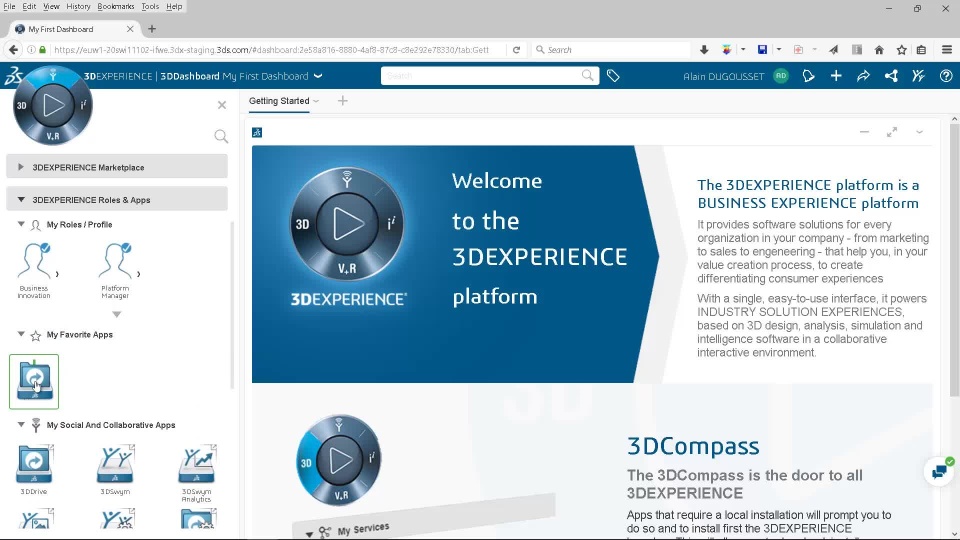Click the widget 3DS icon
Screen dimensions: 960x540
[257, 132]
